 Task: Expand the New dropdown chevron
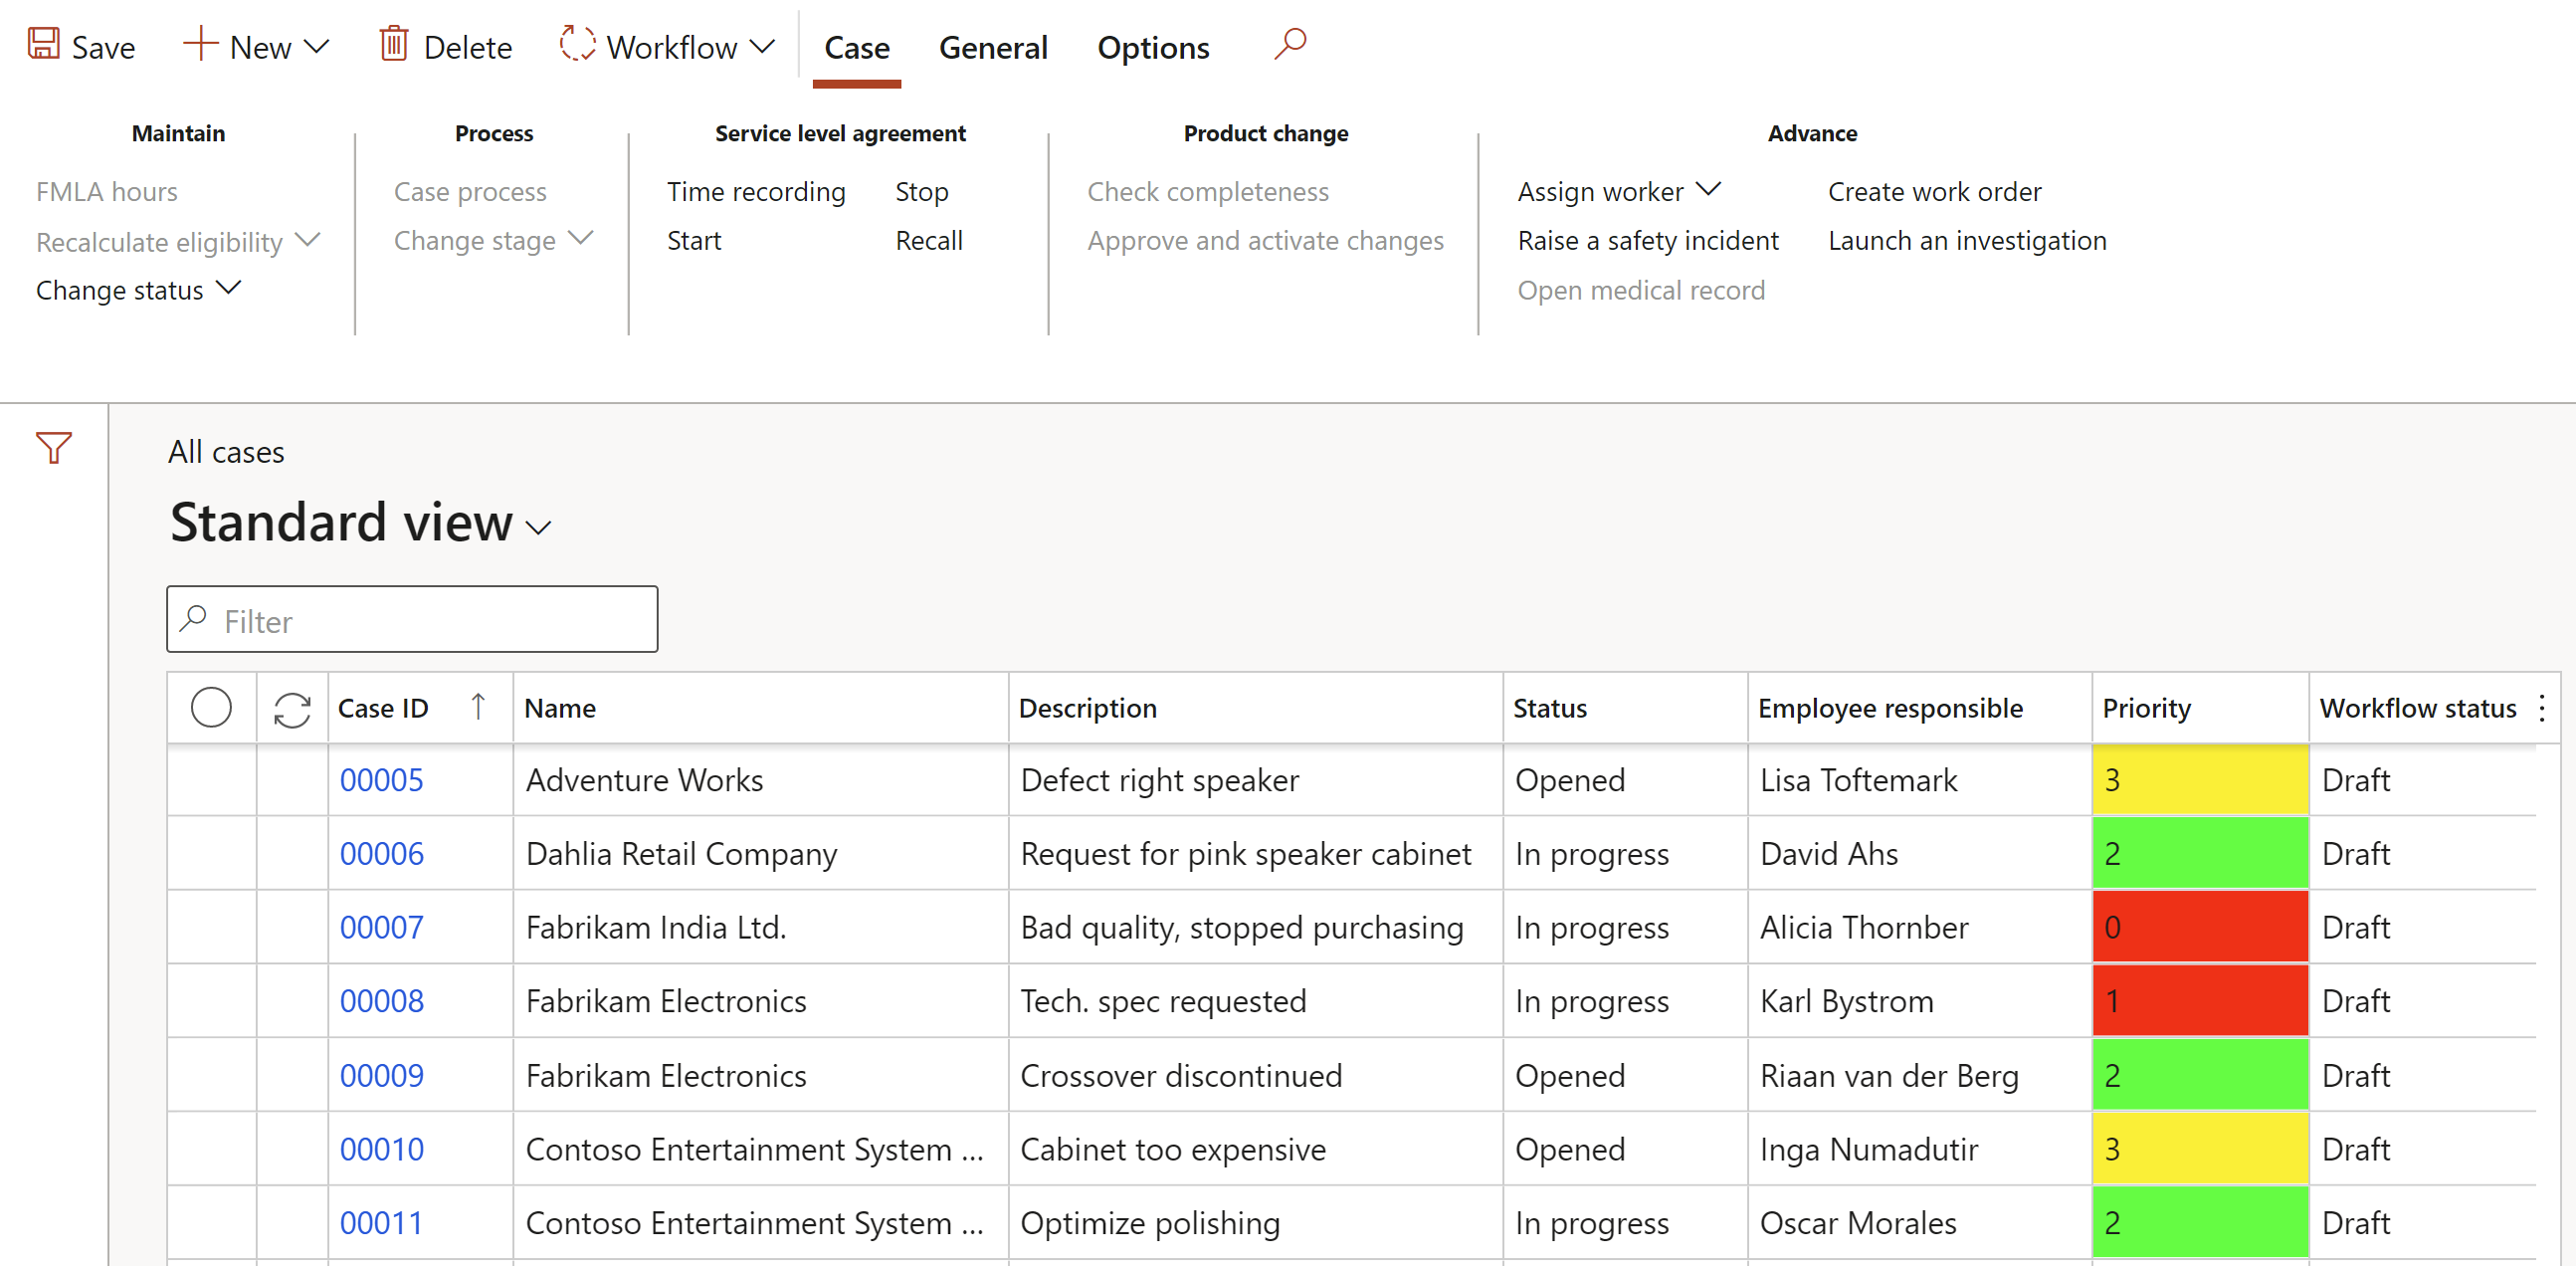point(316,46)
